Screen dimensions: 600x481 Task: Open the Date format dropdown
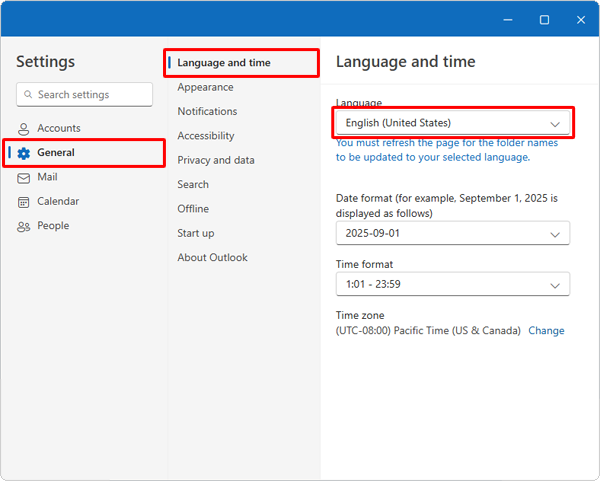coord(453,233)
